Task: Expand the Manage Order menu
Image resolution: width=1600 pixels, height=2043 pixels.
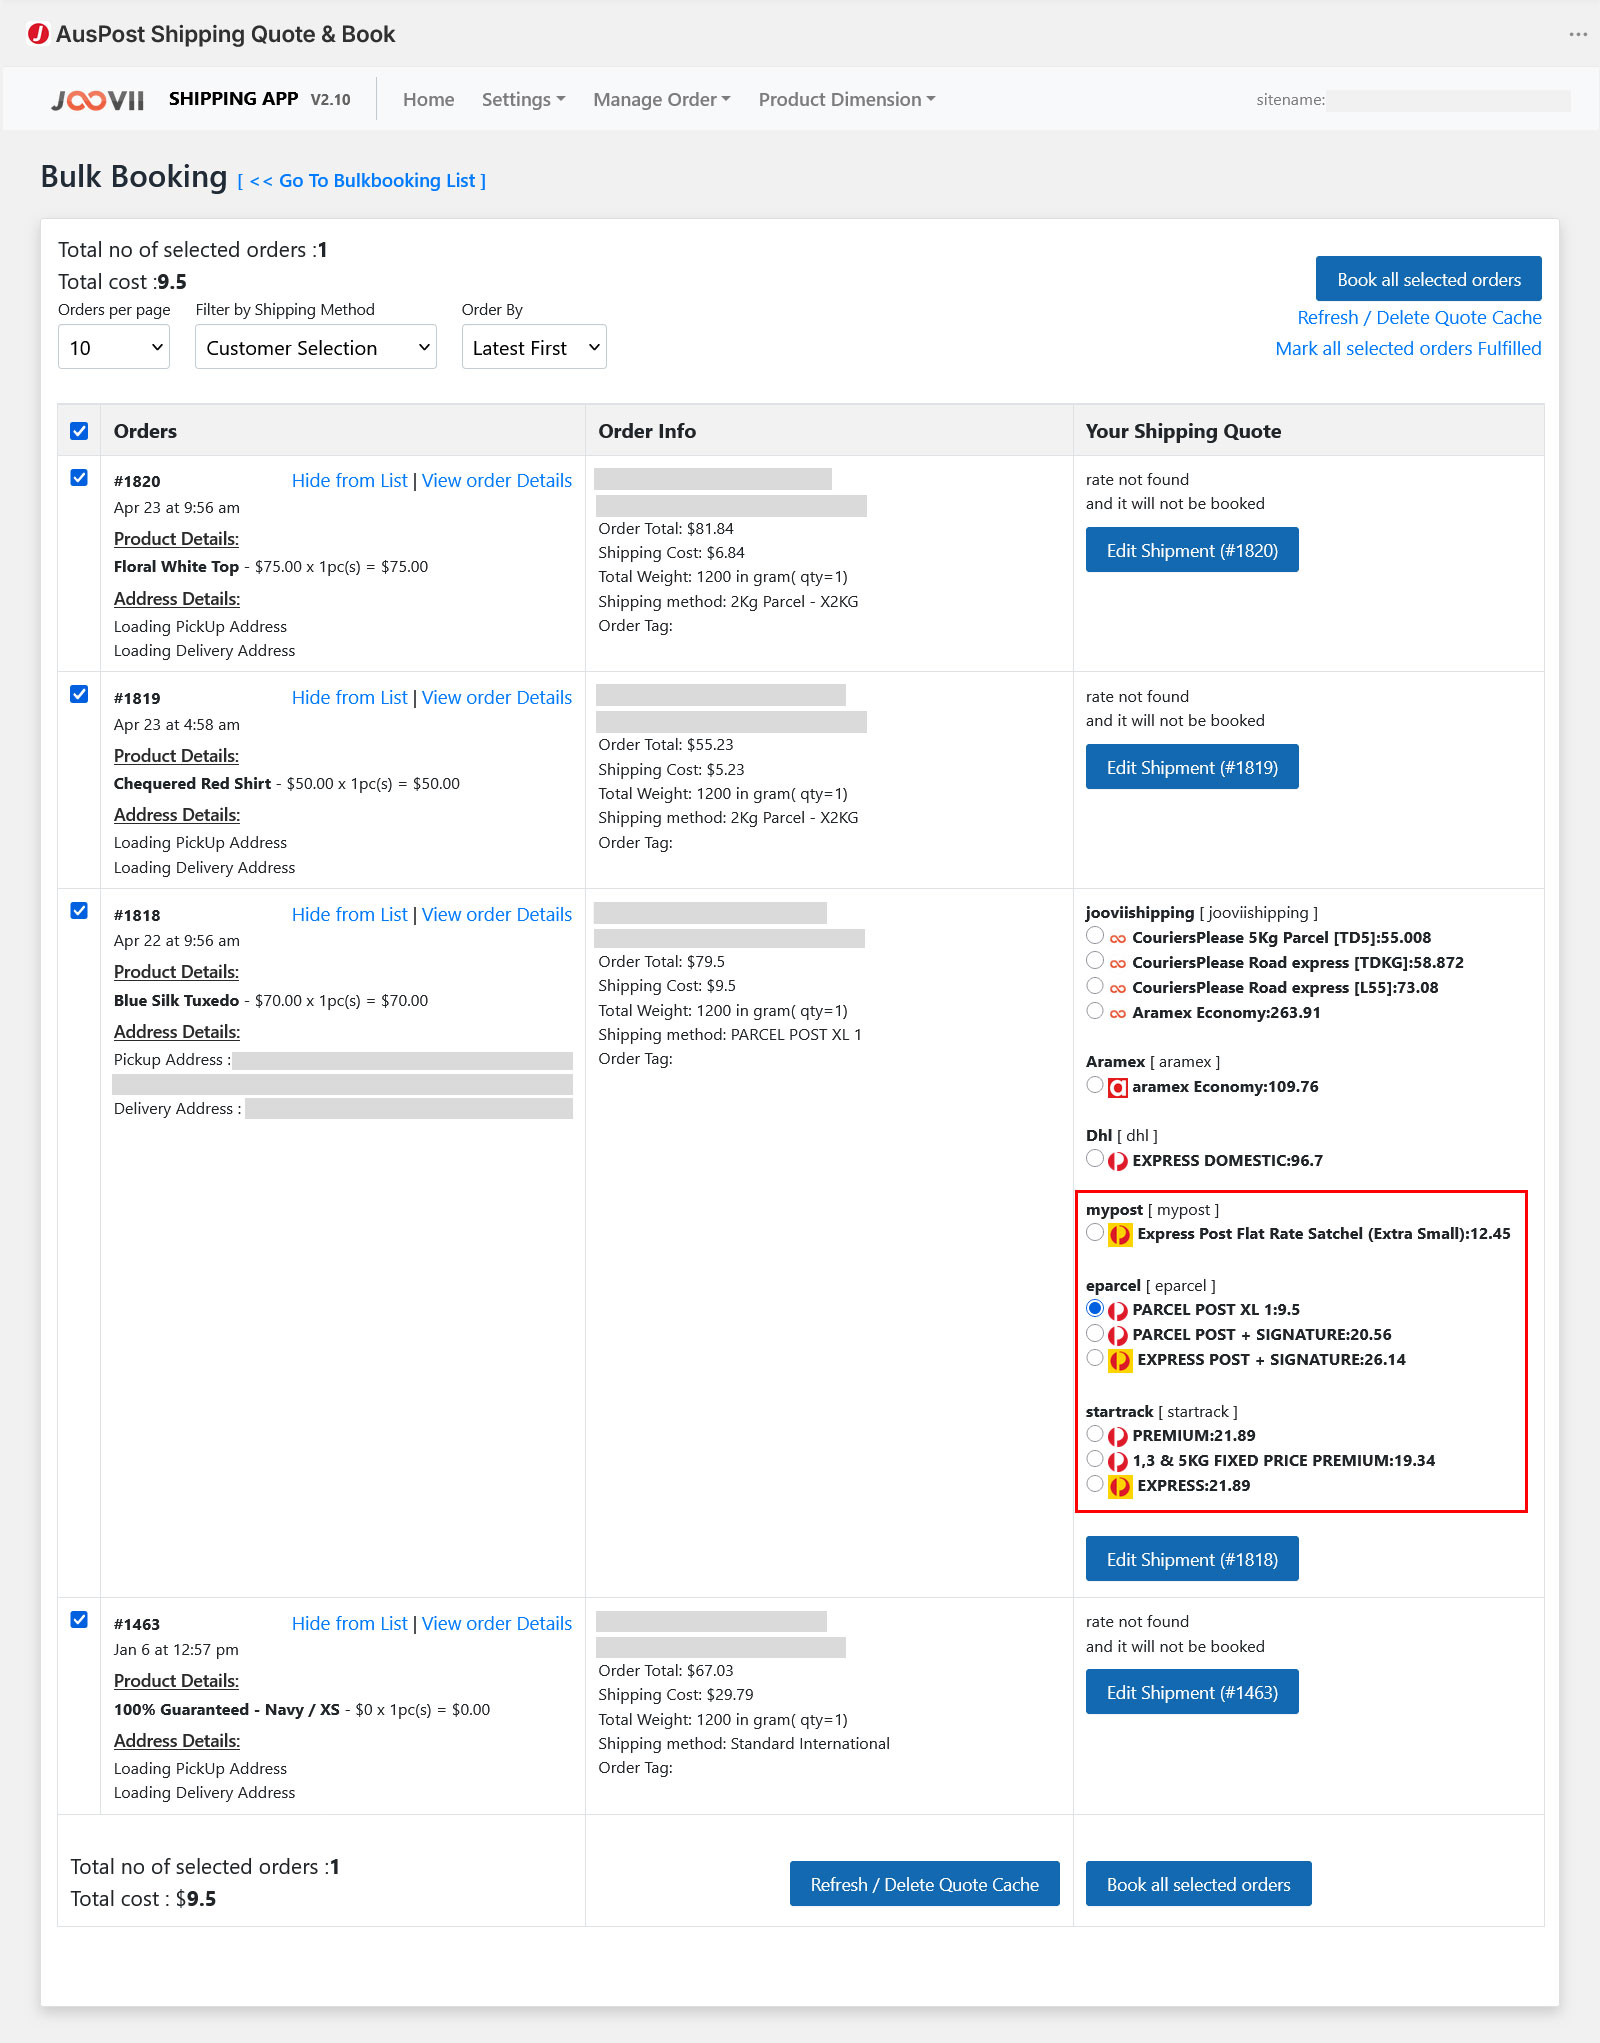Action: 662,100
